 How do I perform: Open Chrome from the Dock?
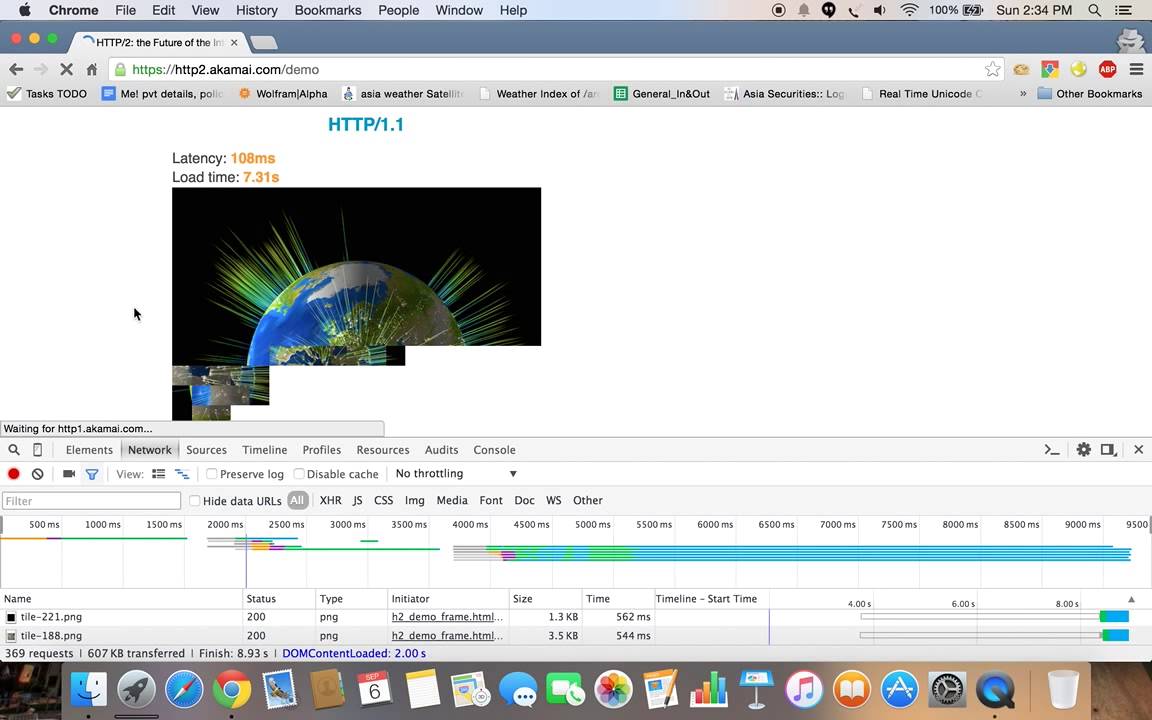tap(231, 689)
